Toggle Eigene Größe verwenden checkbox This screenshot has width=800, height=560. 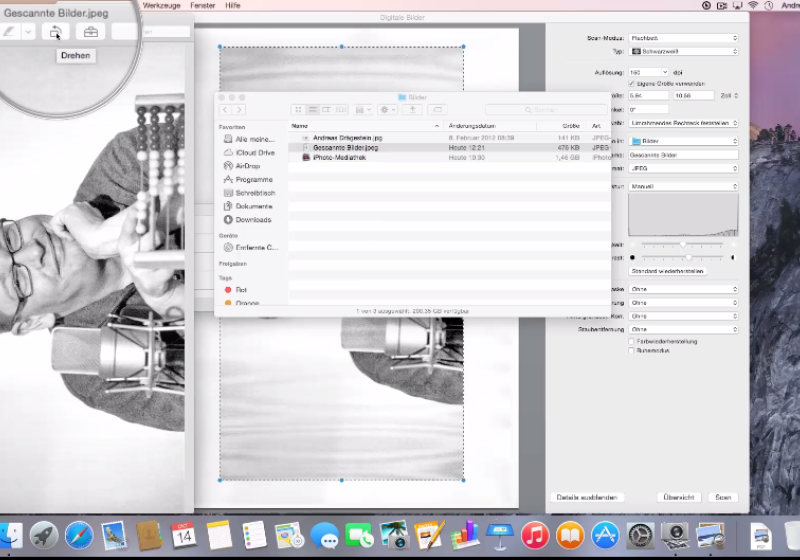[631, 83]
